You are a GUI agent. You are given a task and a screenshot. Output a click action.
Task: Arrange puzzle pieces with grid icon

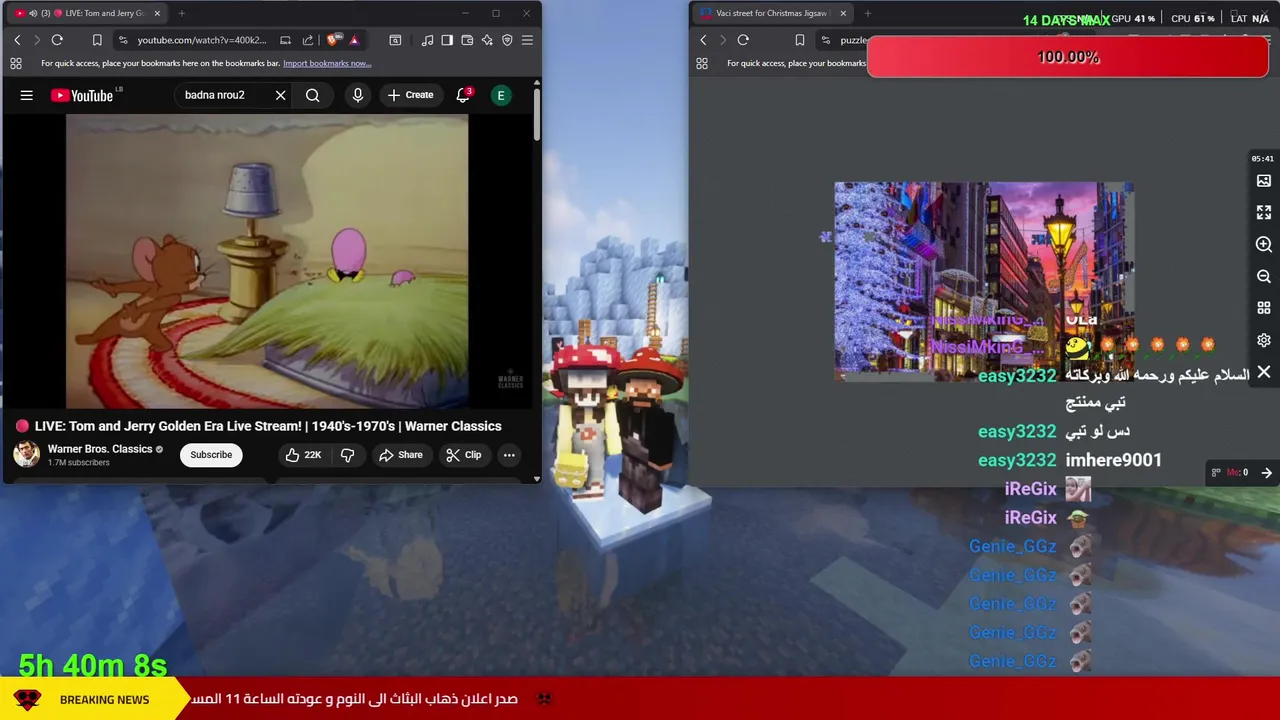(1264, 308)
